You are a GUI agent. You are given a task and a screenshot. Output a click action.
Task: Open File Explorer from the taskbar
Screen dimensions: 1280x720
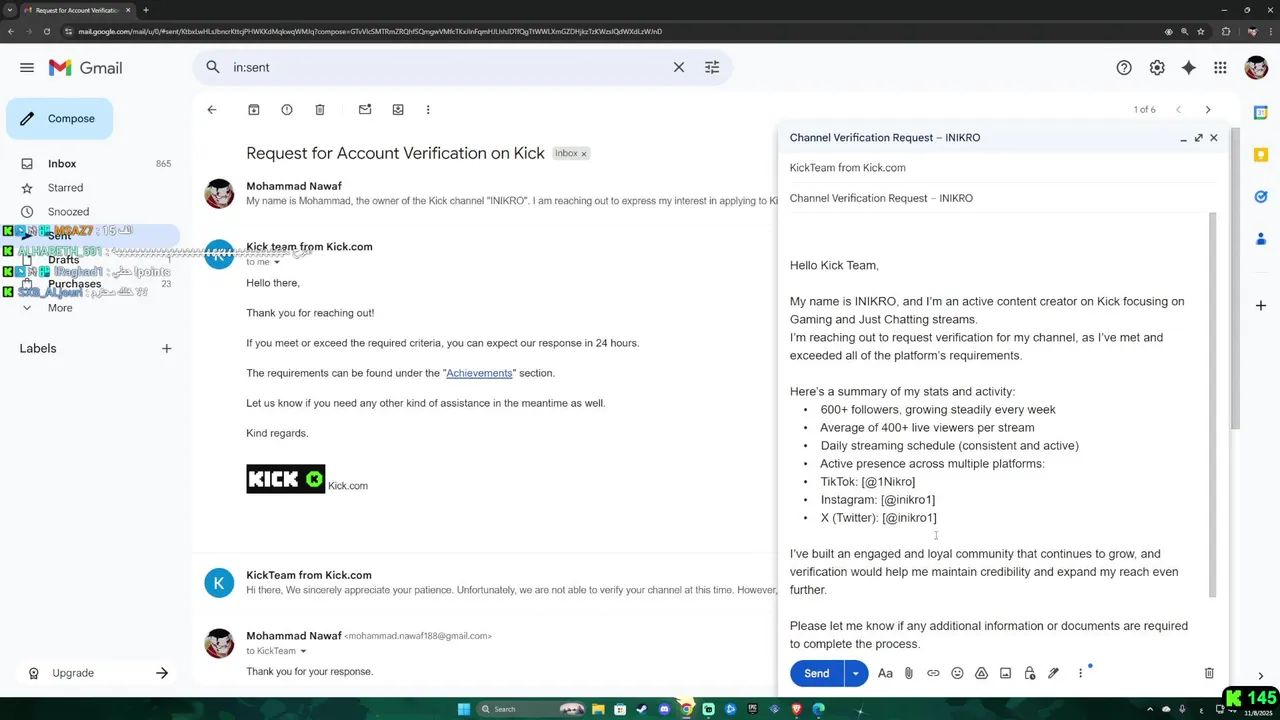point(598,709)
